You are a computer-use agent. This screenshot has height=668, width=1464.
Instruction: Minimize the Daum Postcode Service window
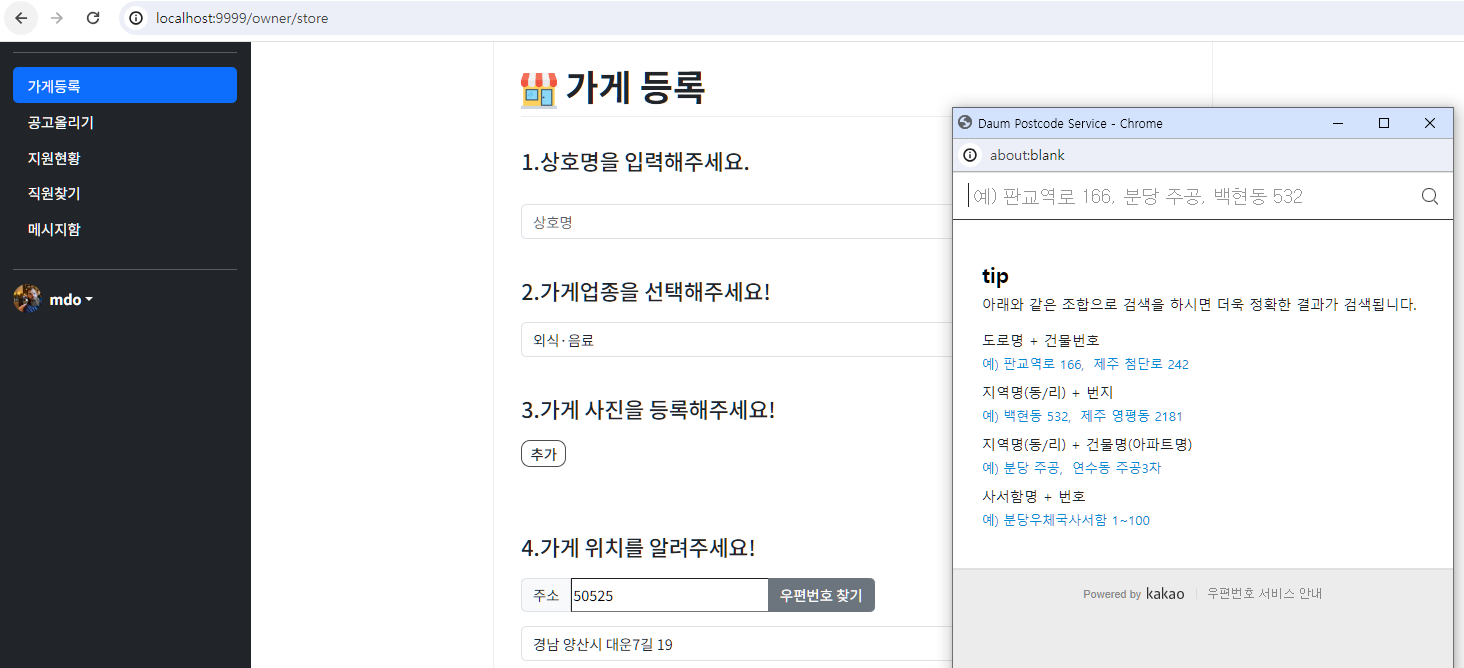point(1338,123)
